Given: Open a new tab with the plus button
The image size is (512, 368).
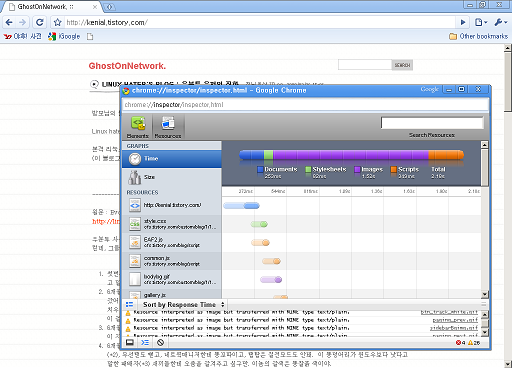Looking at the screenshot, I should coord(109,7).
